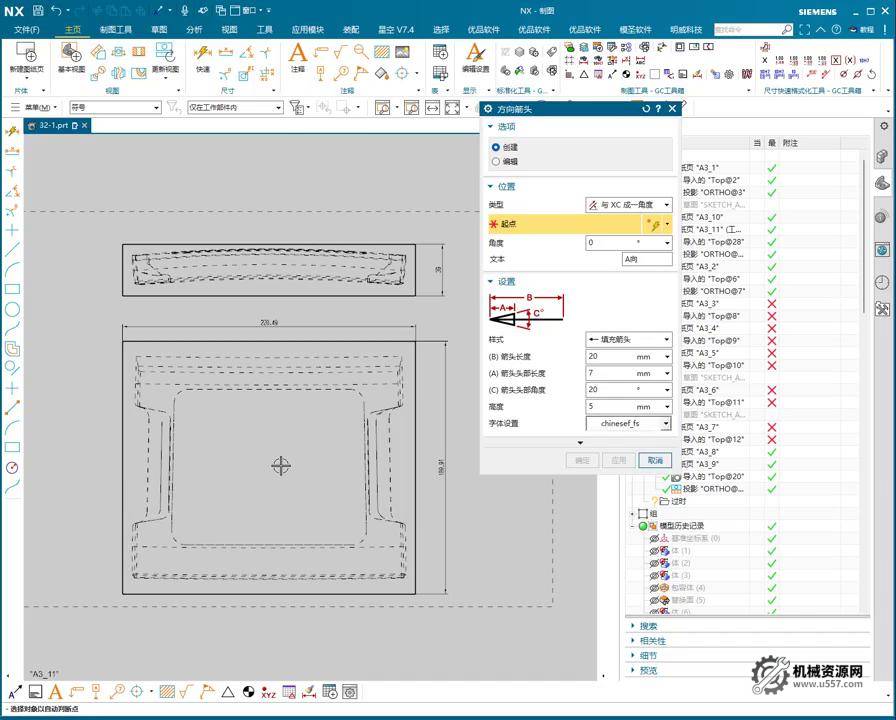
Task: Open the 菜单(M) menu
Action: tap(39, 107)
